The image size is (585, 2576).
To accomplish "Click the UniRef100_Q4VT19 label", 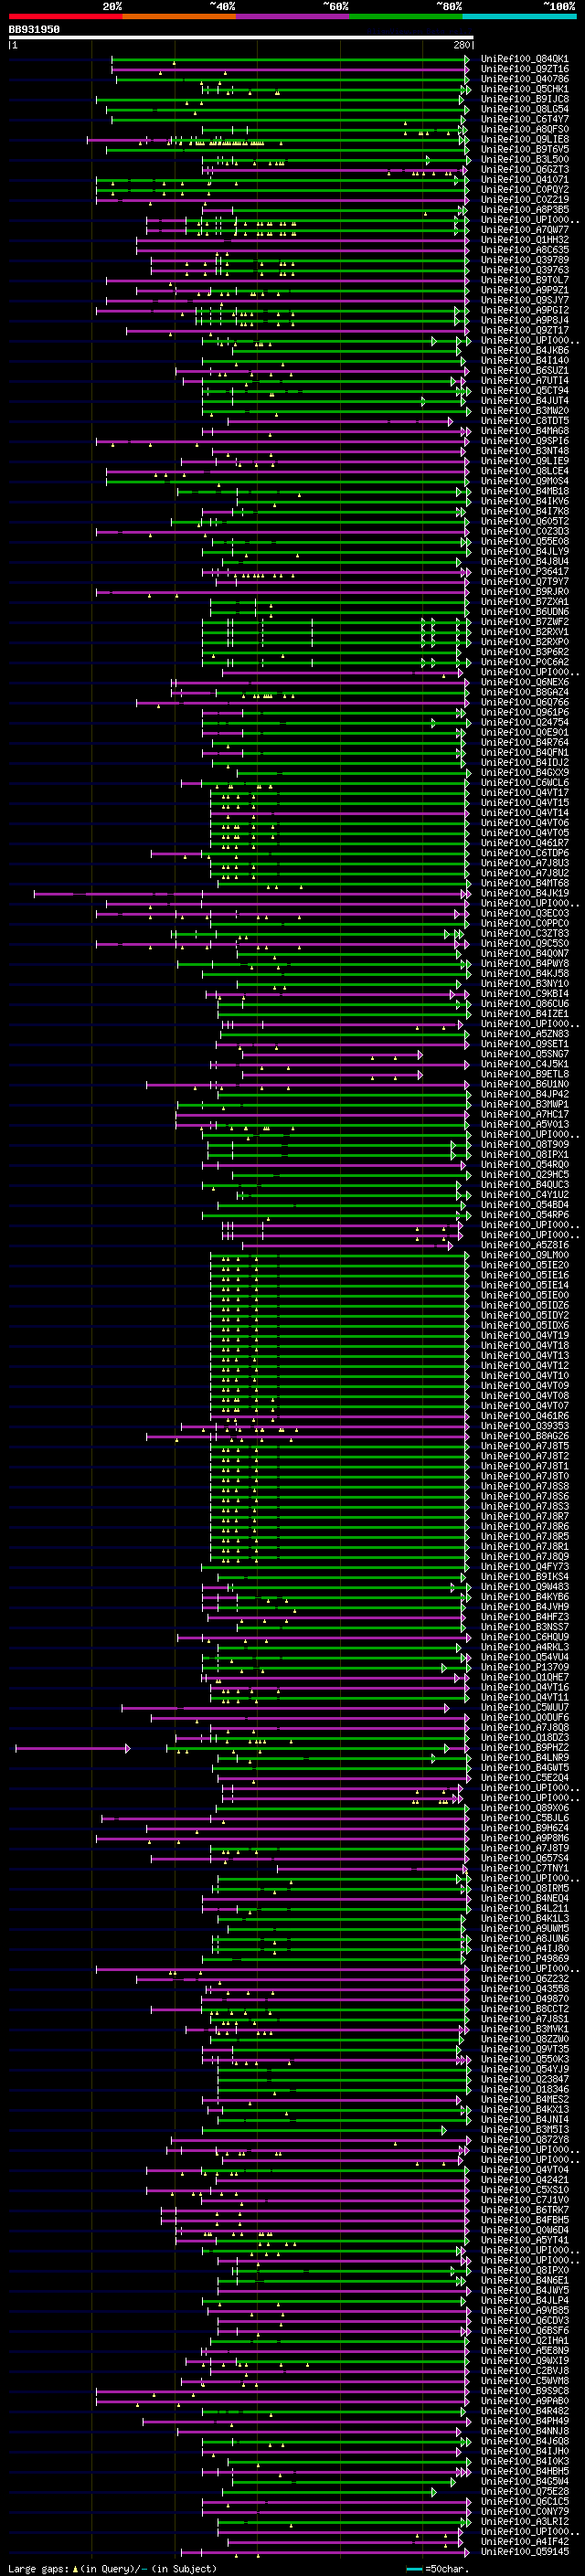I will [x=525, y=1336].
